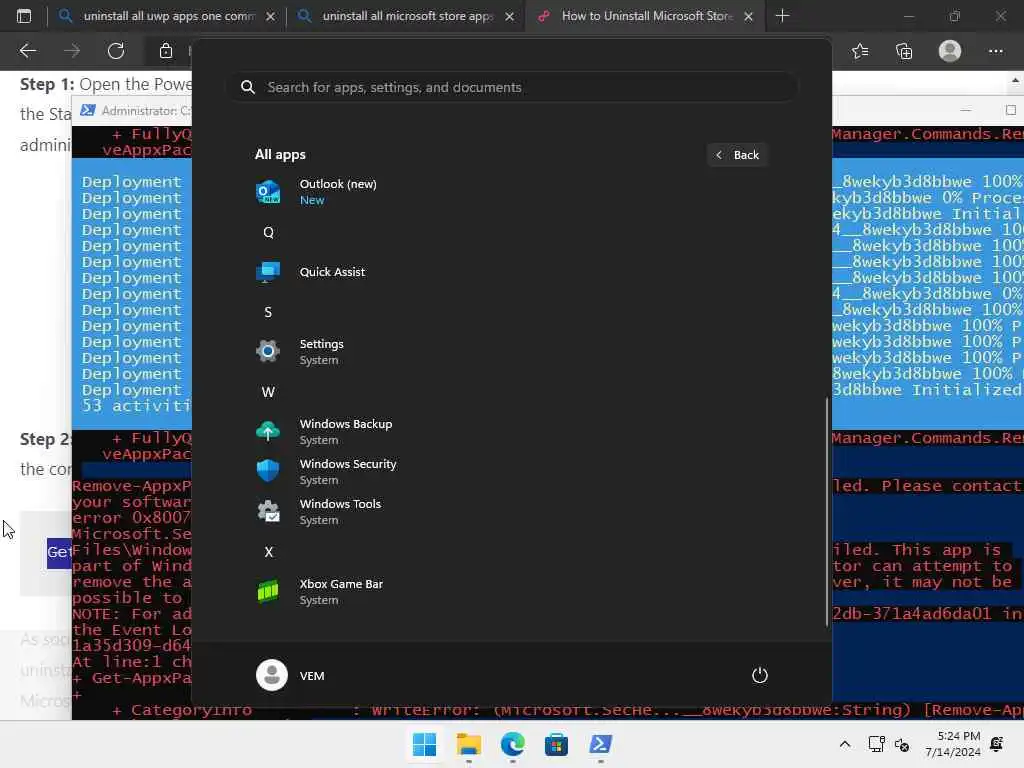Jump to letter X section header

268,552
